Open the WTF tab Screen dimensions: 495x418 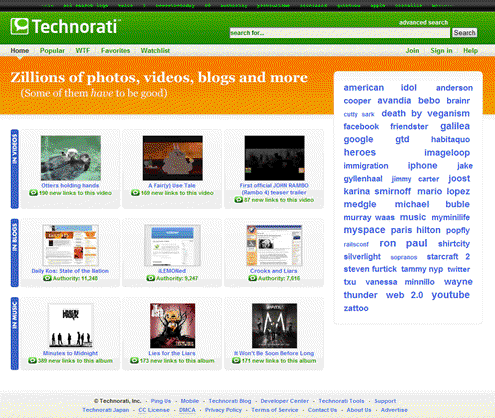coord(83,51)
